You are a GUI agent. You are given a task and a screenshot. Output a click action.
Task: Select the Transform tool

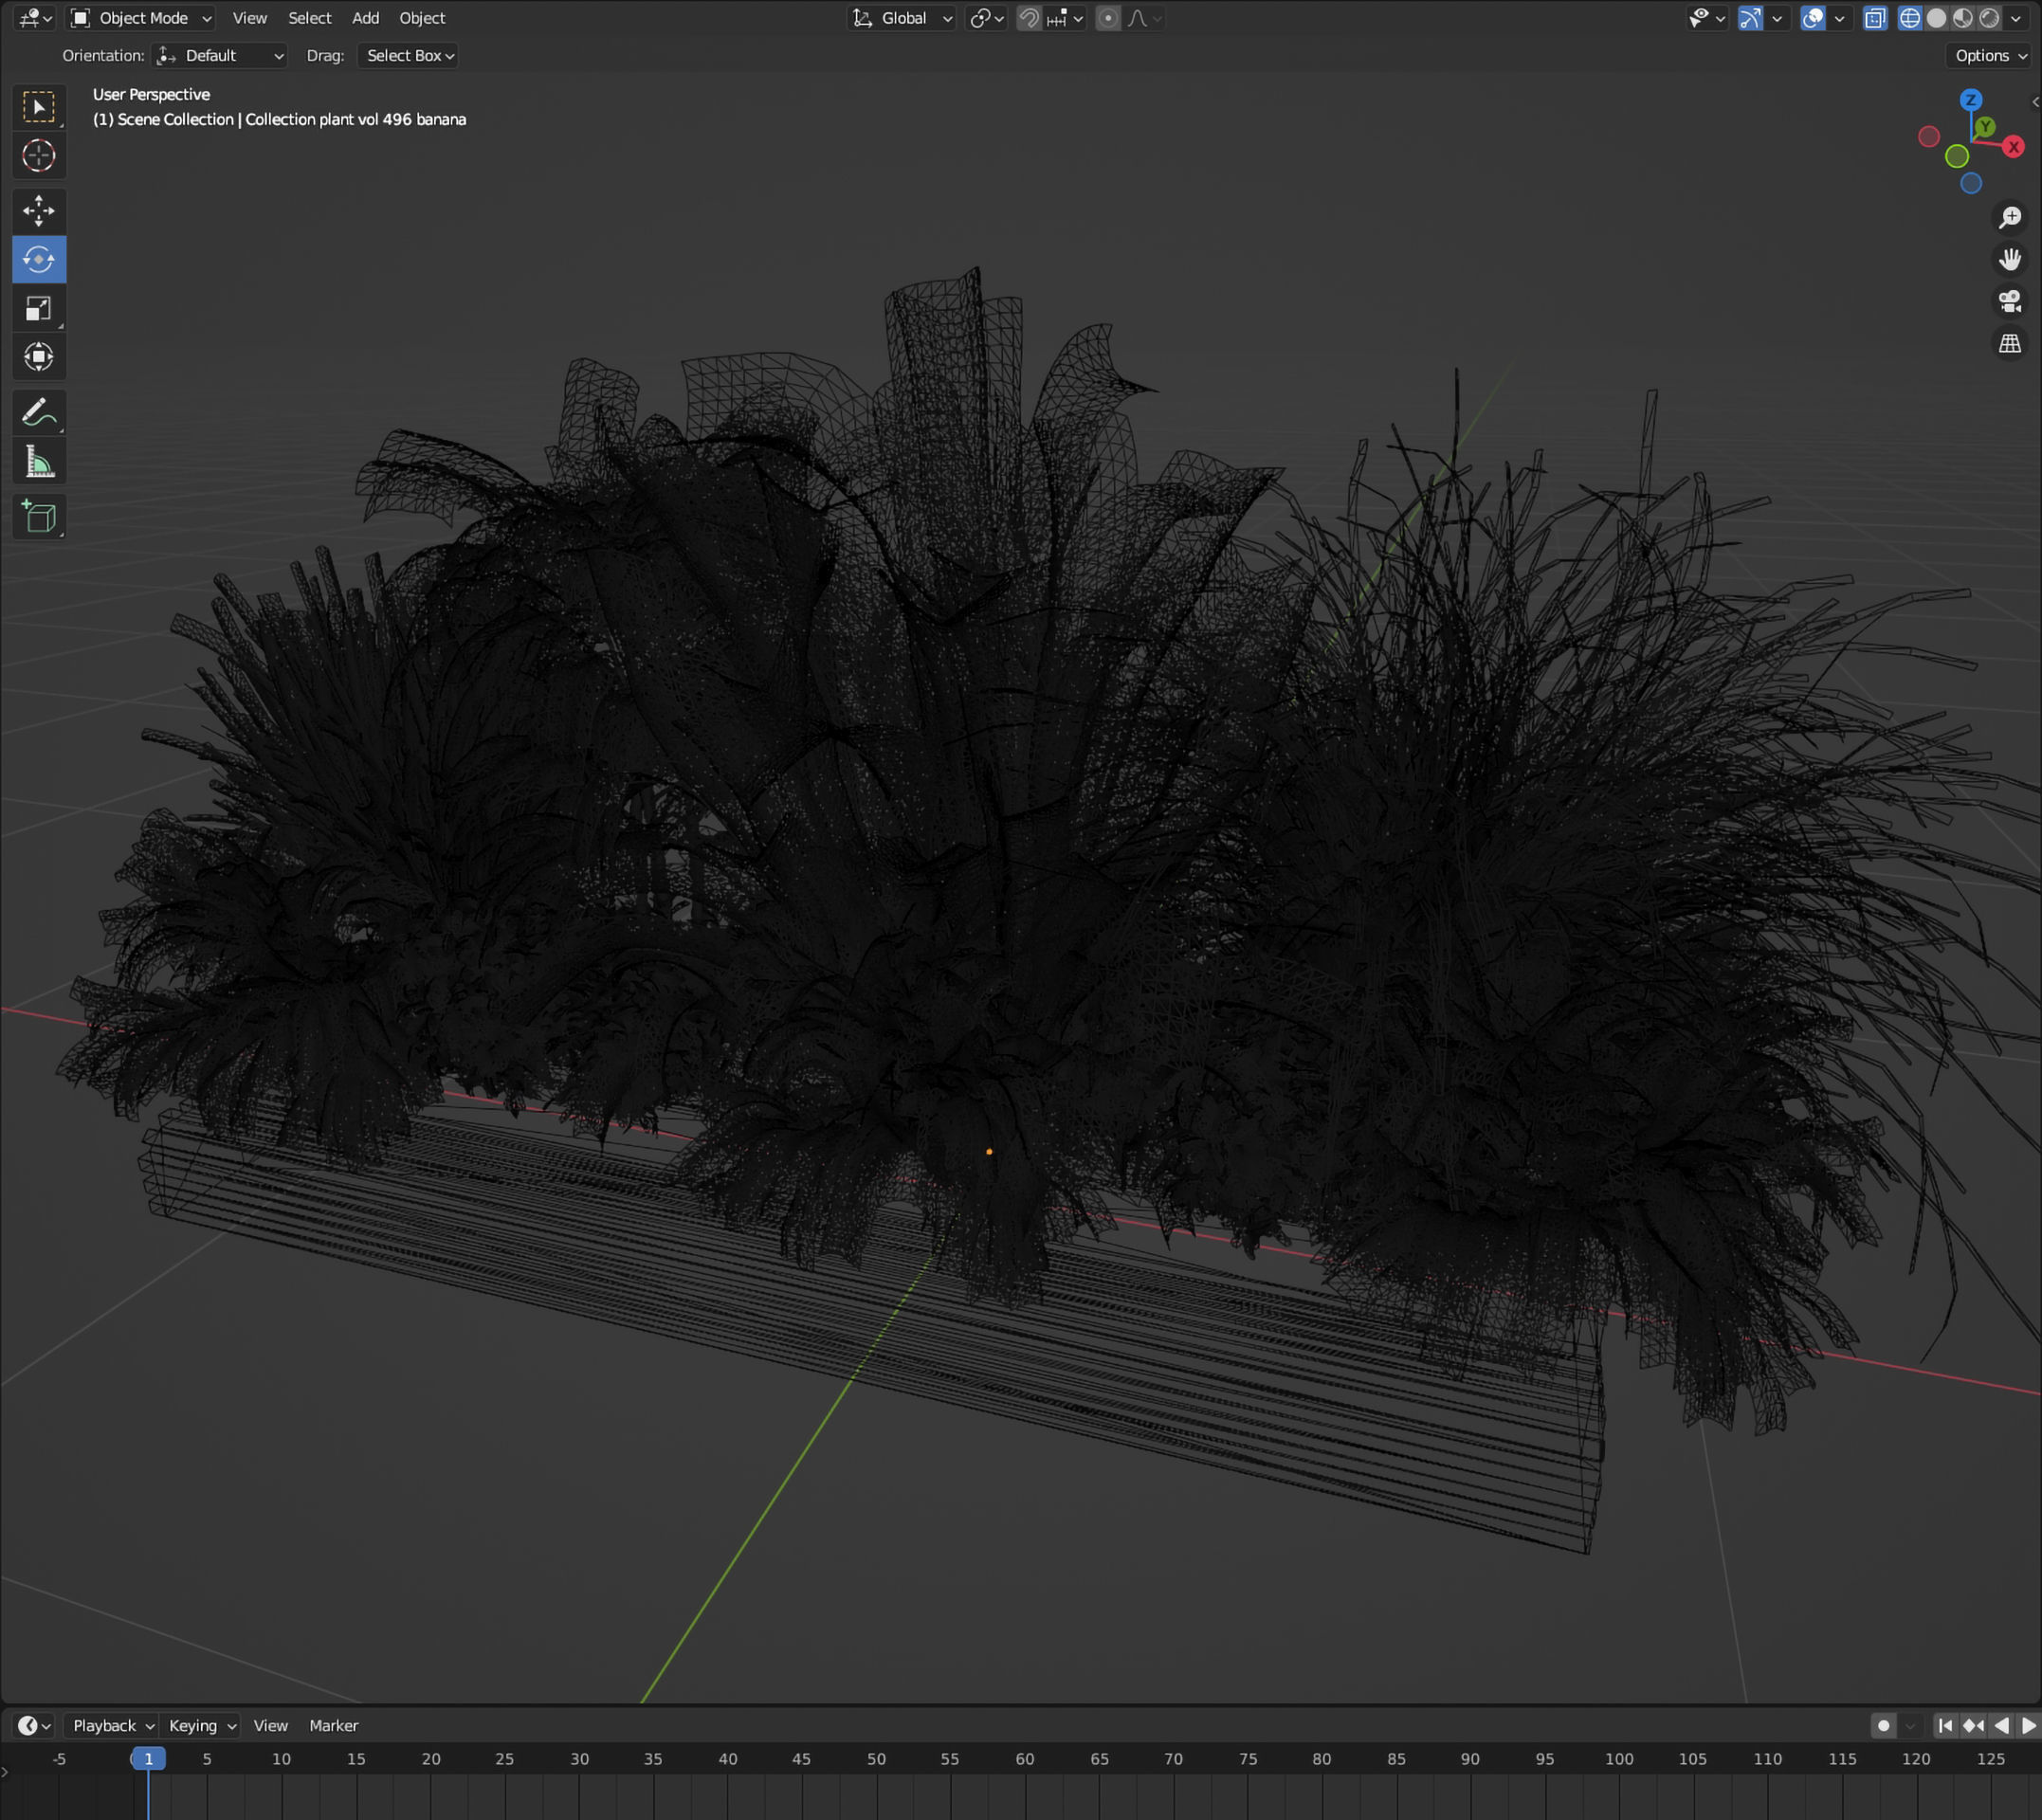coord(39,357)
